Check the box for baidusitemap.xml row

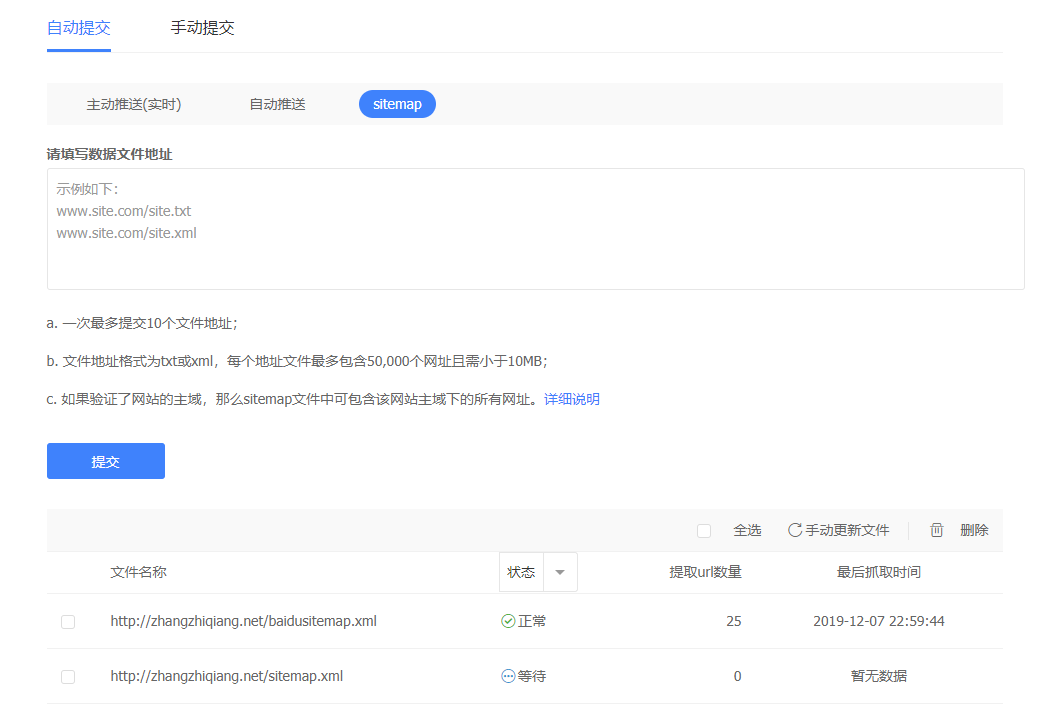(68, 621)
